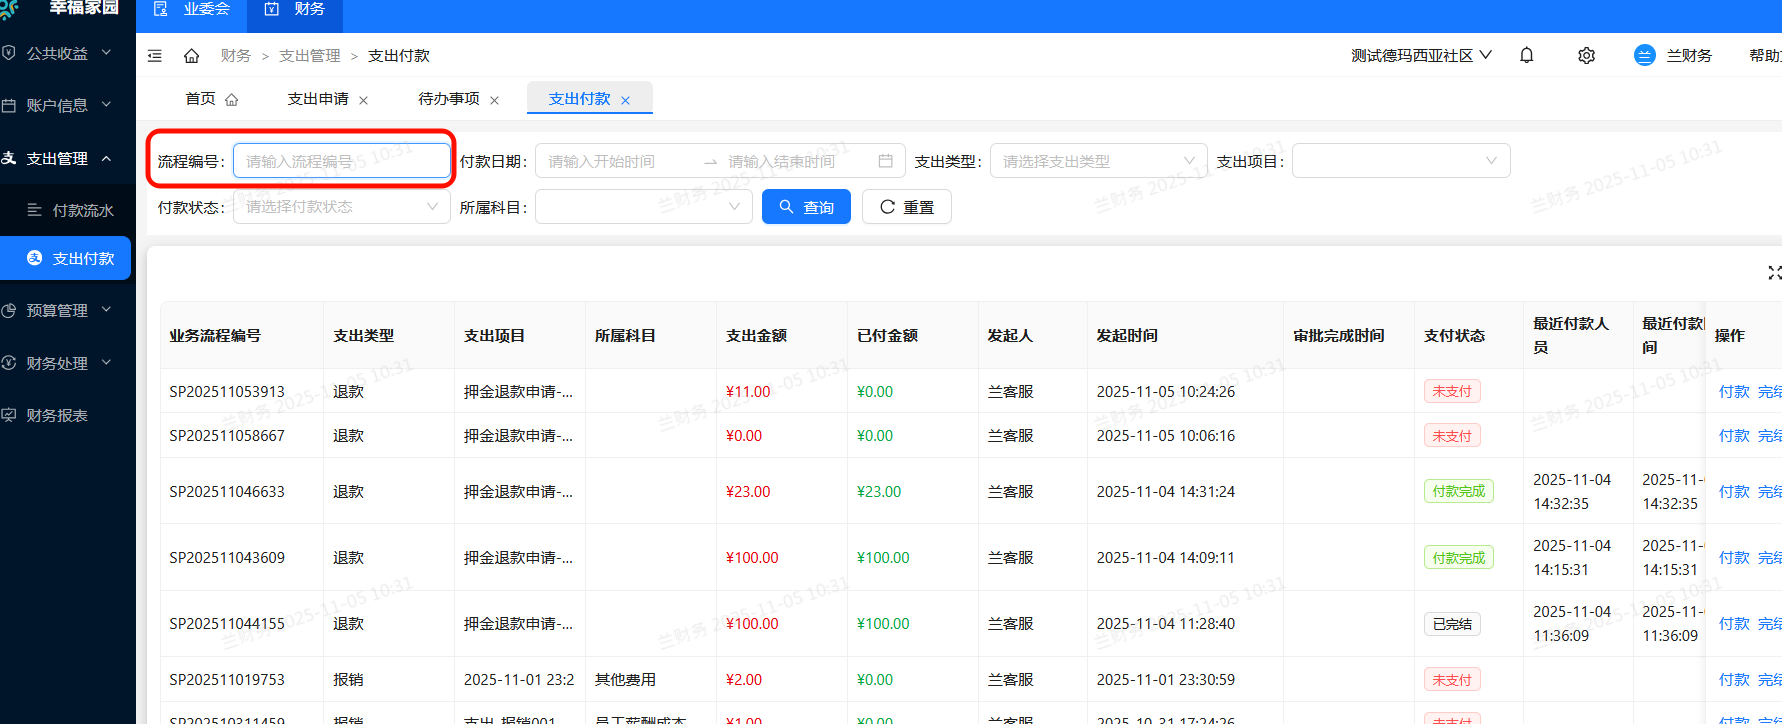Image resolution: width=1782 pixels, height=724 pixels.
Task: Click 付款 link for SP202511053913
Action: pos(1733,392)
